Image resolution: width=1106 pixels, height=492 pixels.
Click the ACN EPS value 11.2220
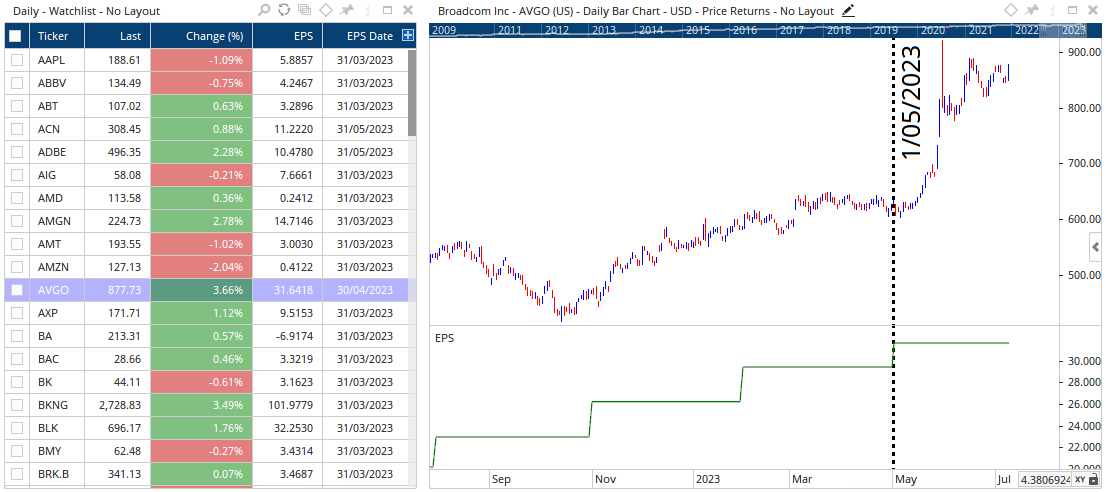pyautogui.click(x=287, y=129)
